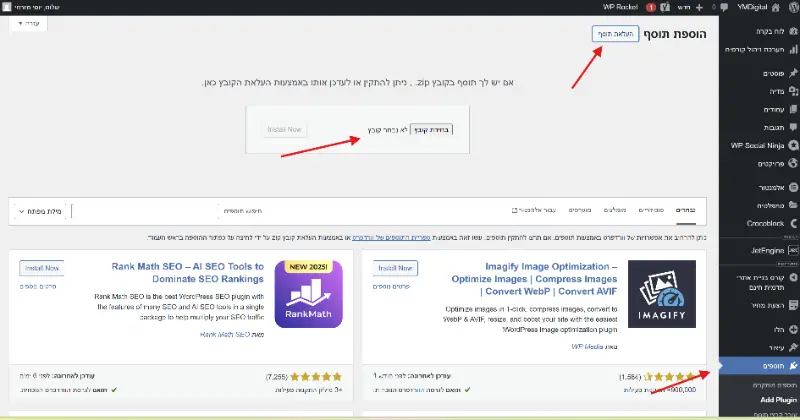Viewport: 800px width, 420px height.
Task: Open the Imagify Image Optimization title link
Action: coord(534,279)
